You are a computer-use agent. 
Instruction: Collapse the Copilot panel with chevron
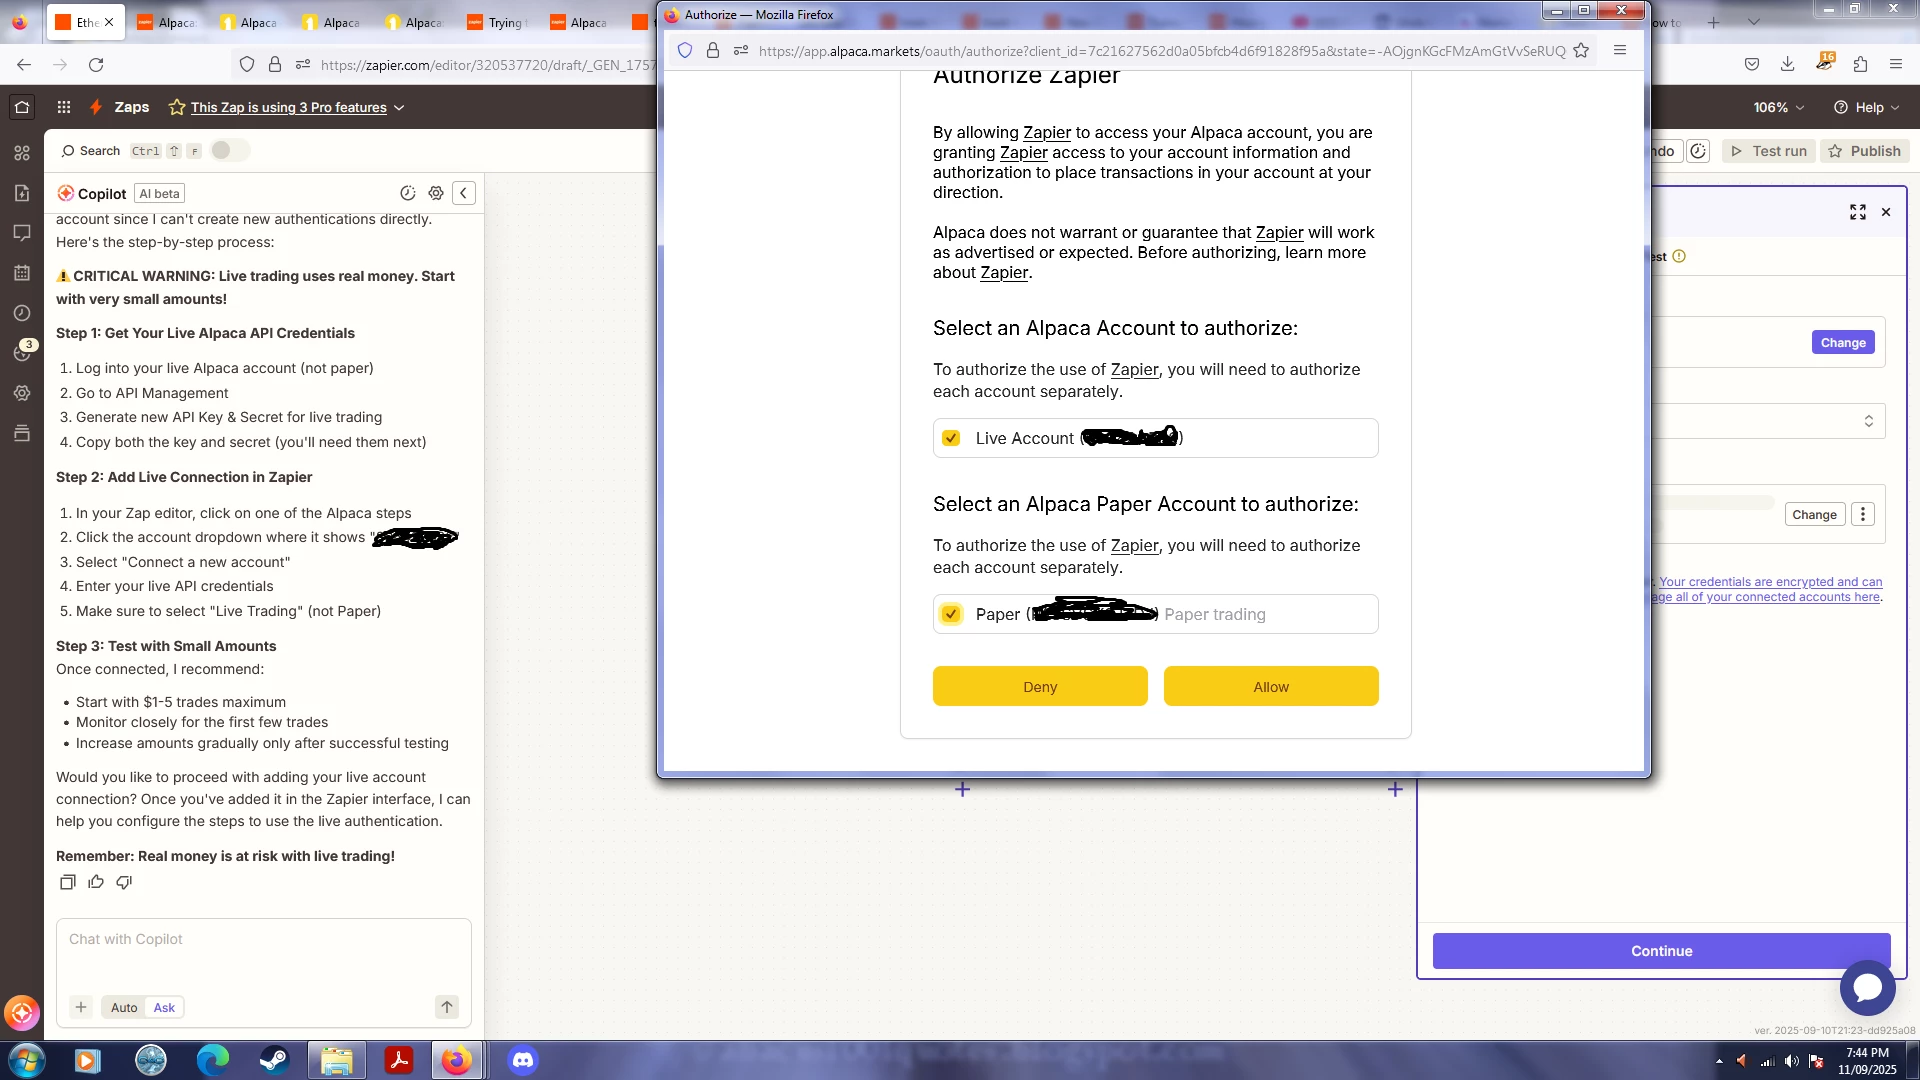pos(463,193)
